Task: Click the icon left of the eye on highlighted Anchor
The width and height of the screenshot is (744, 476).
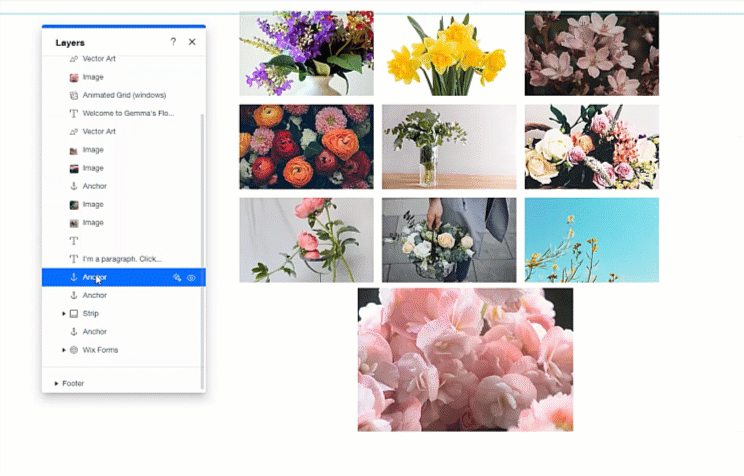Action: pos(177,278)
